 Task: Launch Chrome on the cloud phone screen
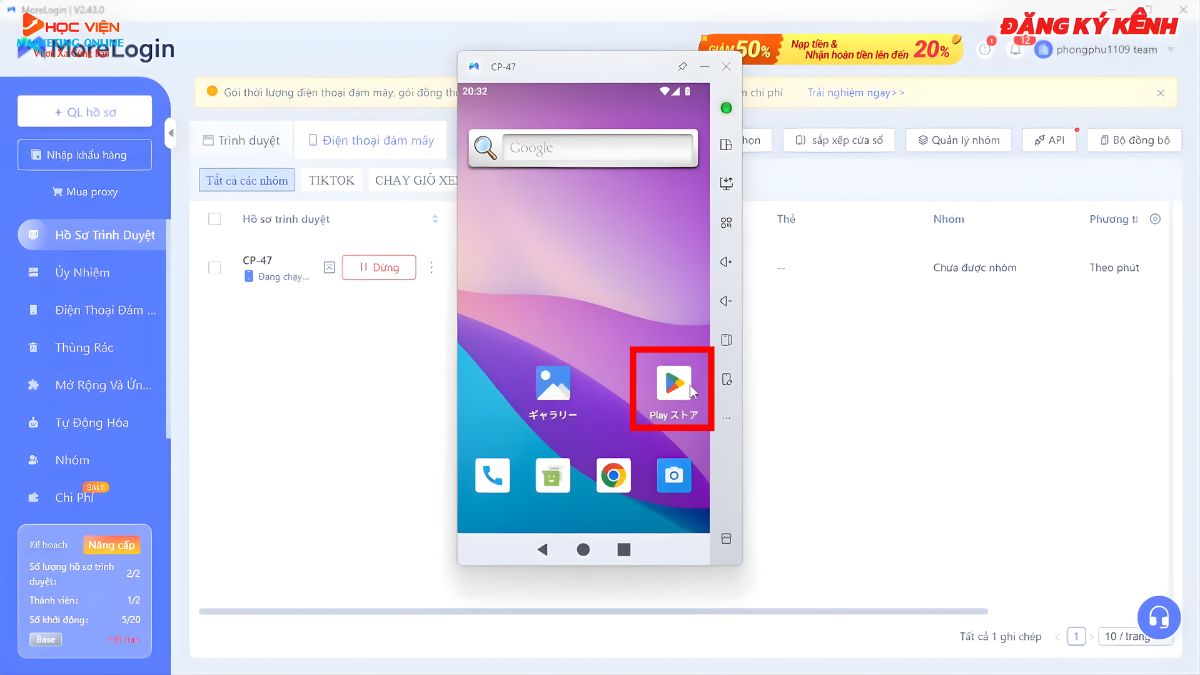coord(613,475)
